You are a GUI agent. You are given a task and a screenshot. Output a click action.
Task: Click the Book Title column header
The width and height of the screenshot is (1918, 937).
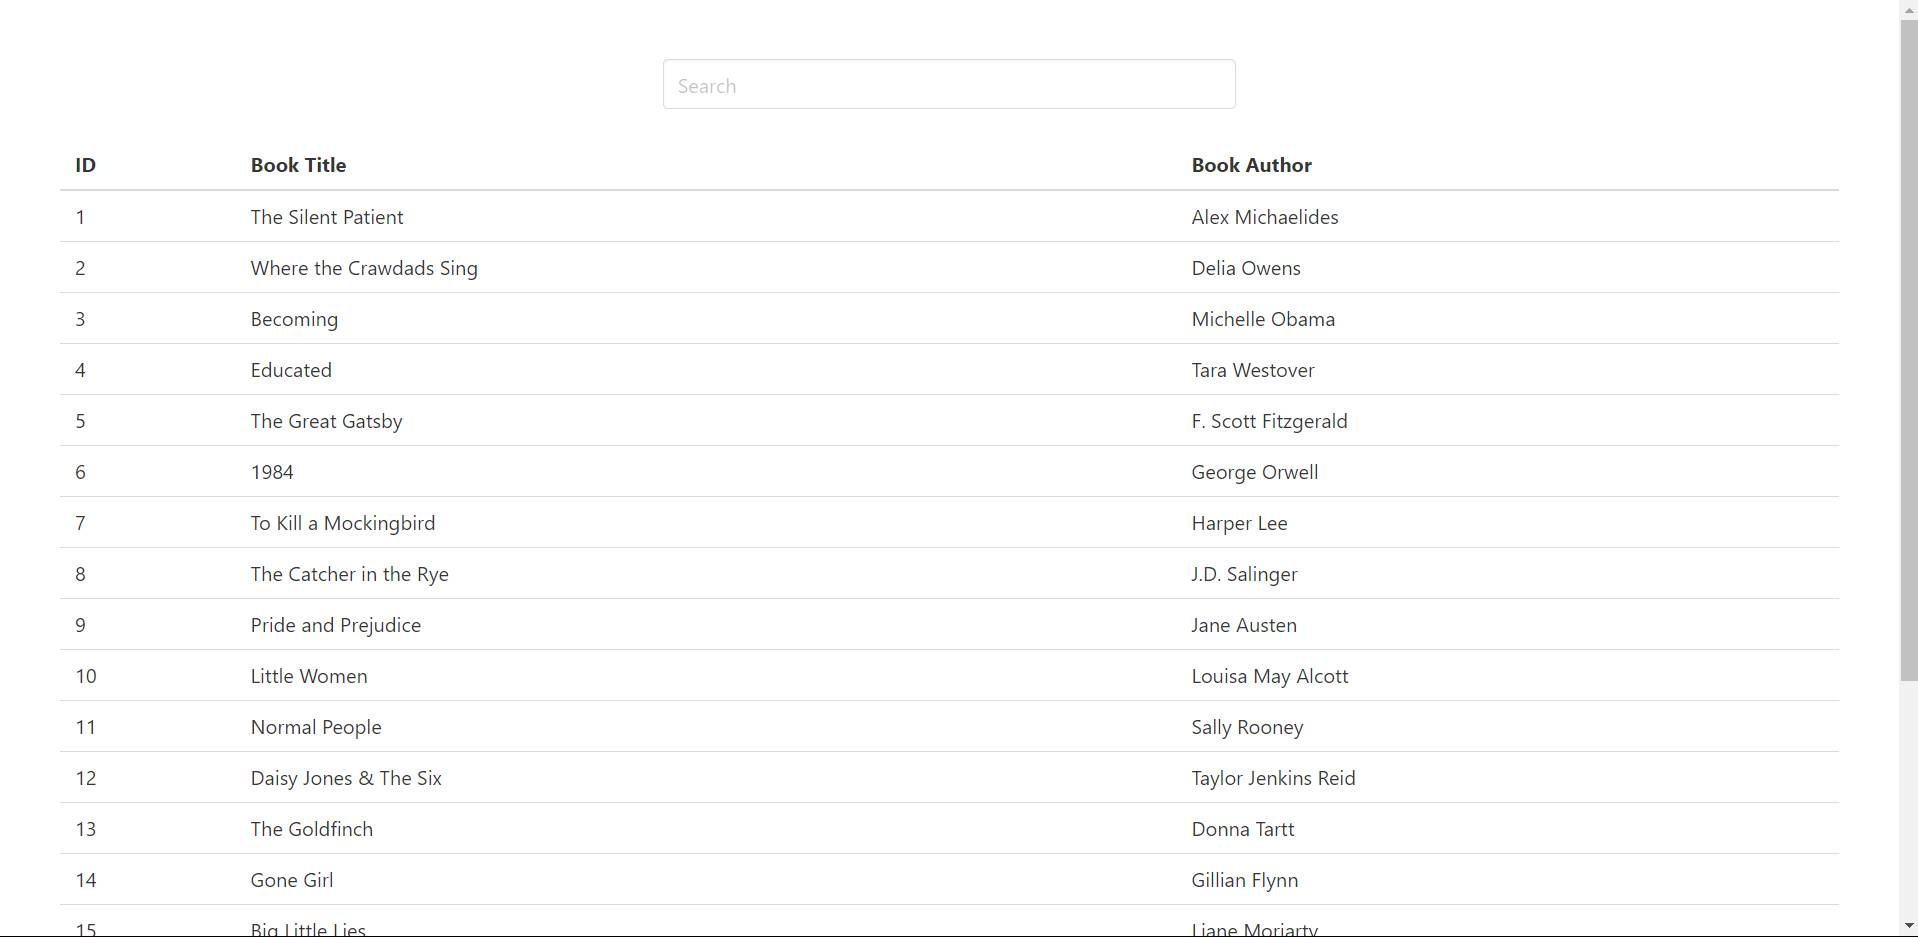pos(298,165)
